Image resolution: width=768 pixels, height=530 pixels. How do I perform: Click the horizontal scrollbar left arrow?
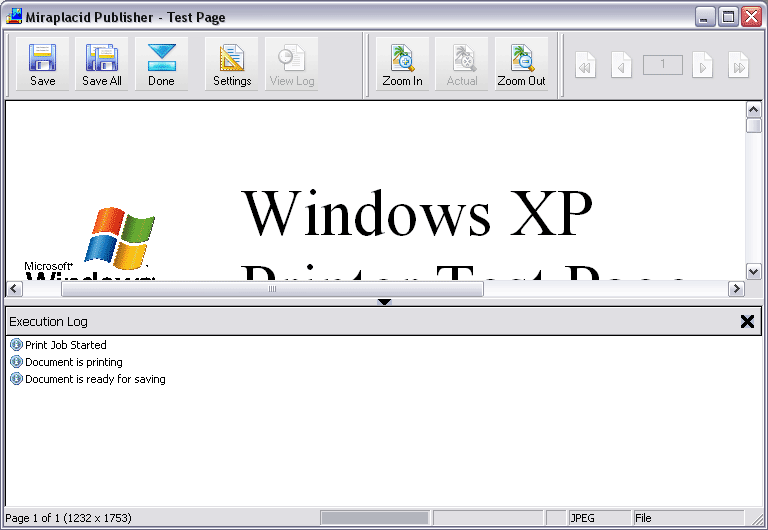[14, 289]
